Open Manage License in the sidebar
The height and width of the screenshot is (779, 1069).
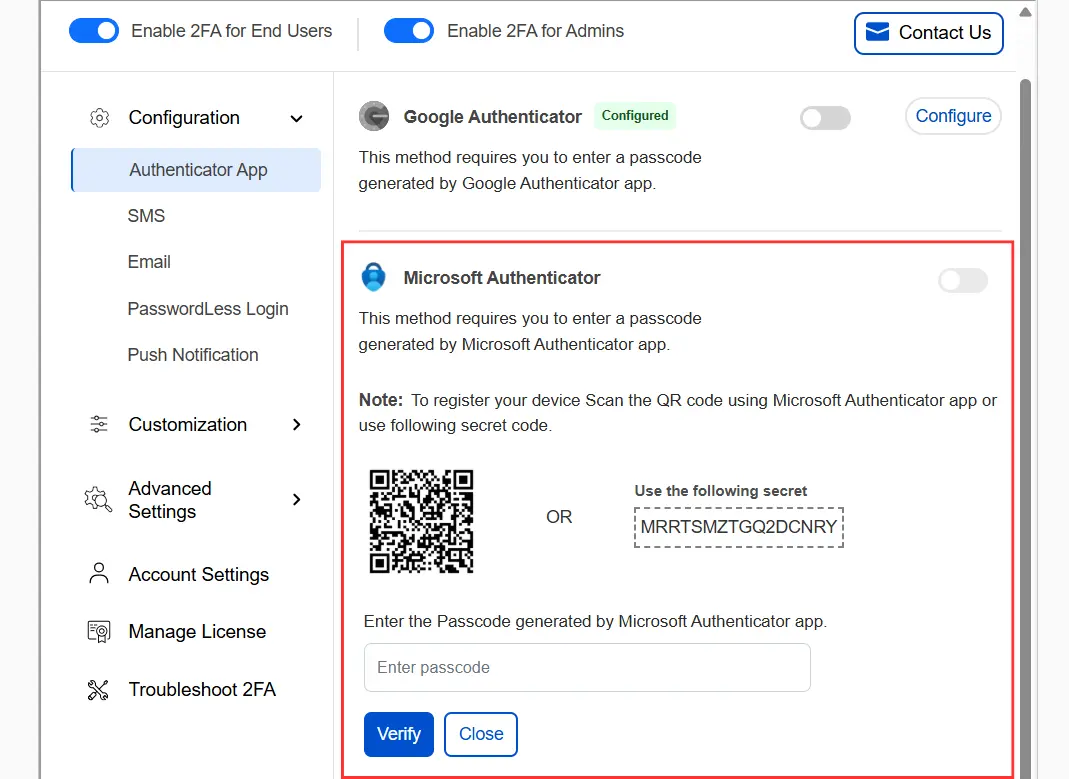pos(197,632)
